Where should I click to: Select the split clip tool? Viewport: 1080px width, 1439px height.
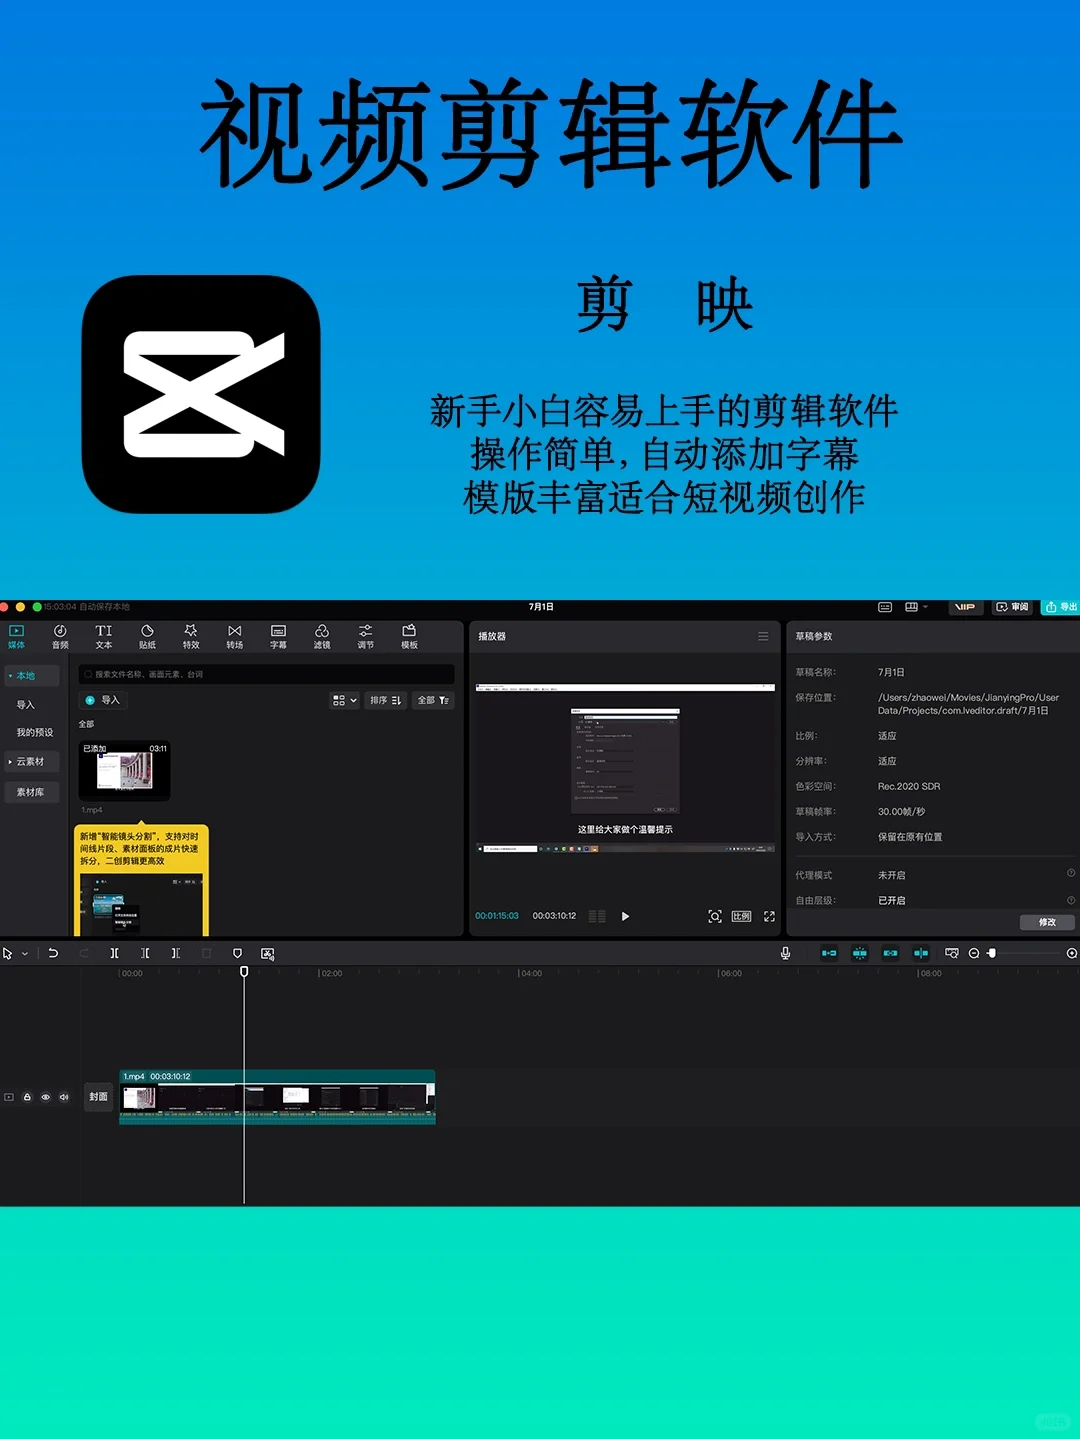tap(115, 953)
